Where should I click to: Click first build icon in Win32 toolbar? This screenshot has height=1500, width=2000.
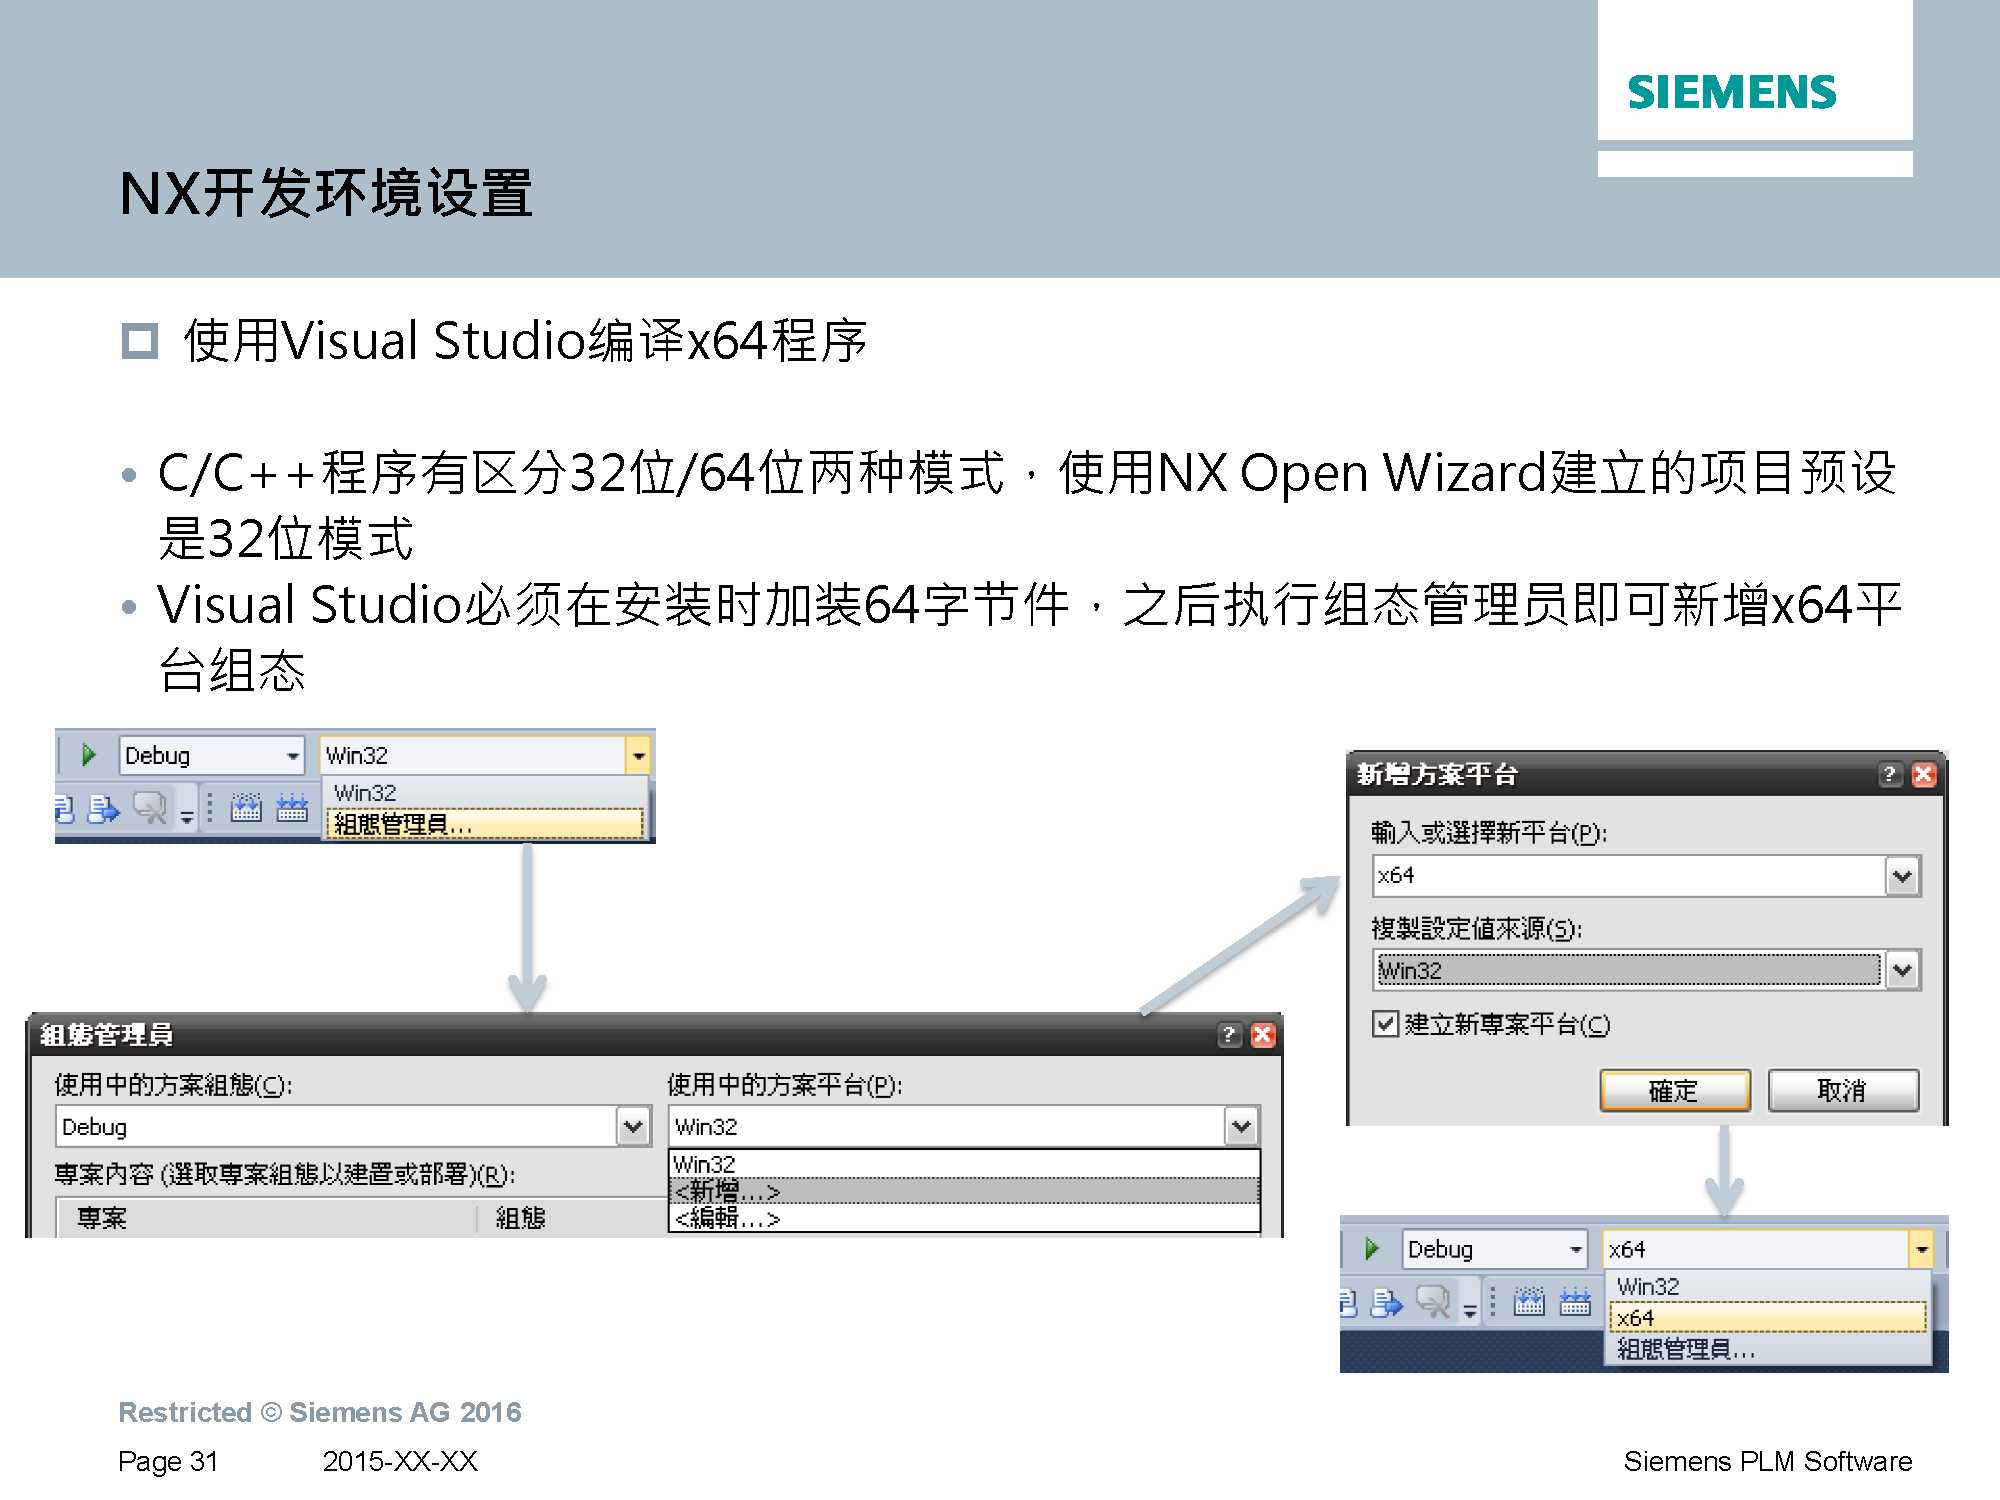coord(246,807)
